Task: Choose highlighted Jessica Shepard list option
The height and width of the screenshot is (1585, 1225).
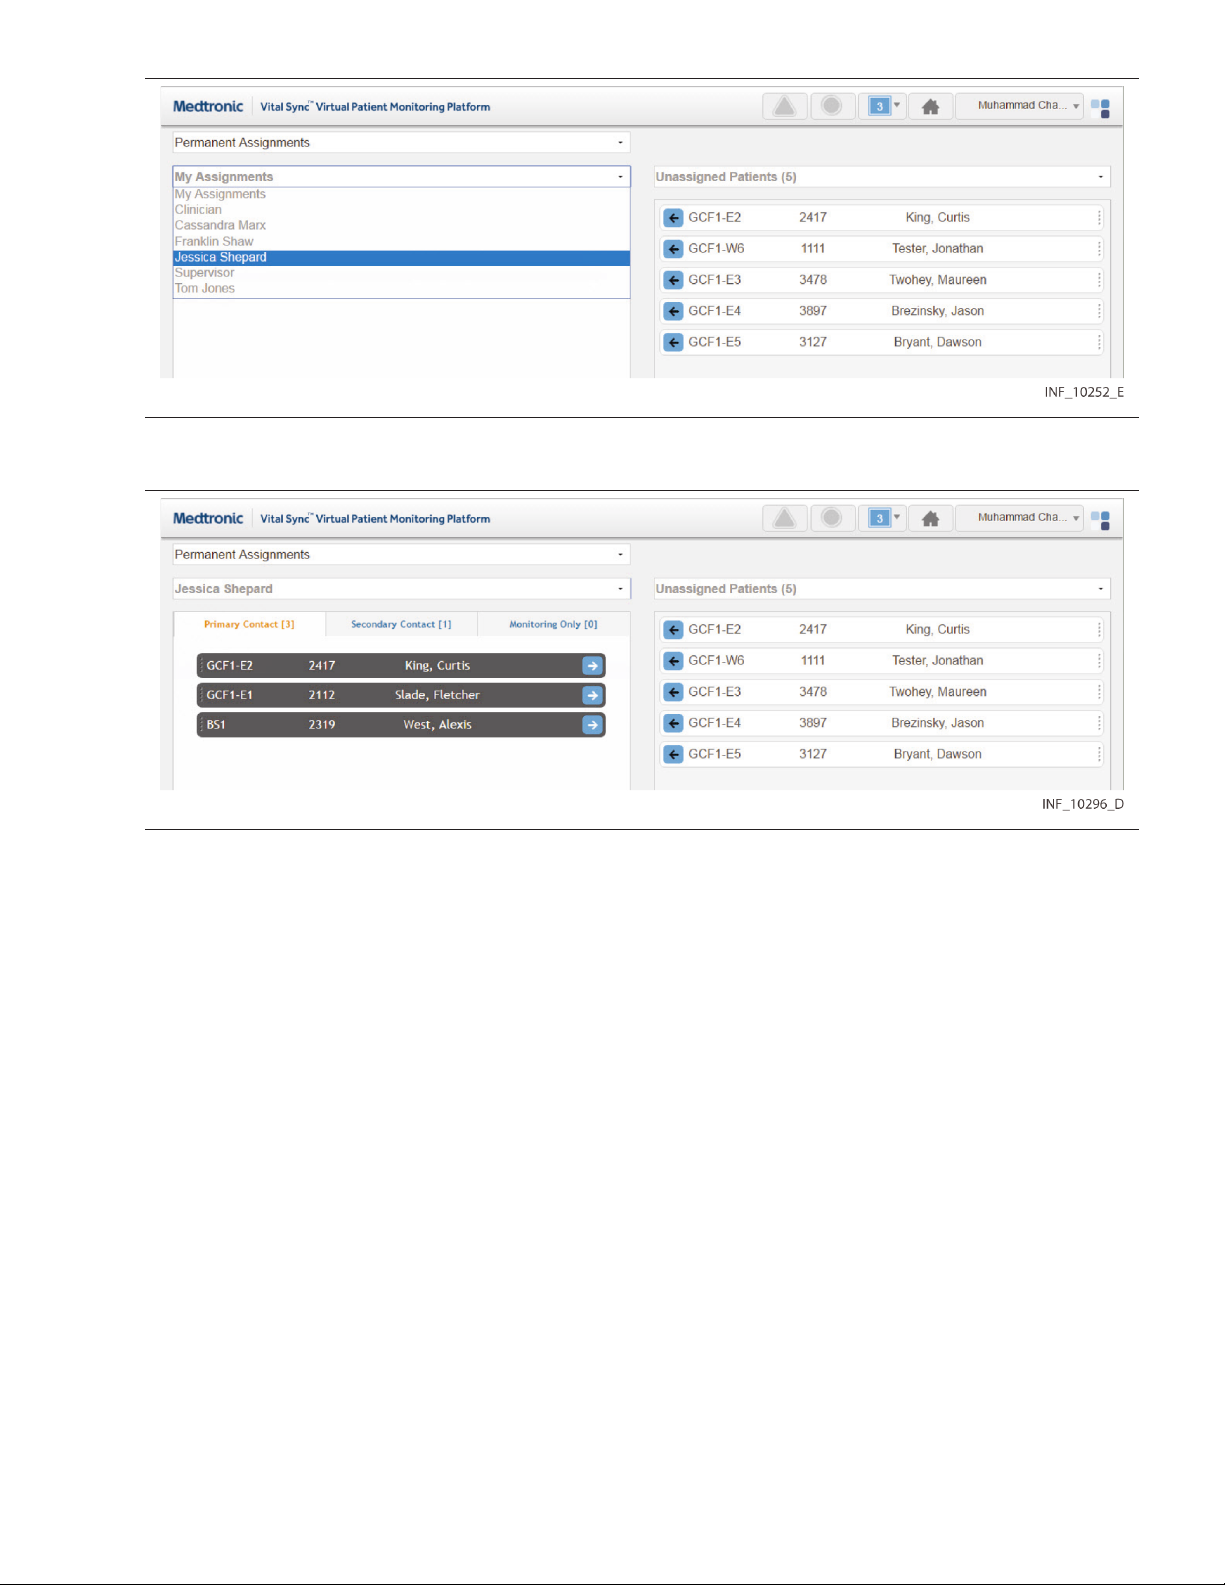Action: [402, 258]
